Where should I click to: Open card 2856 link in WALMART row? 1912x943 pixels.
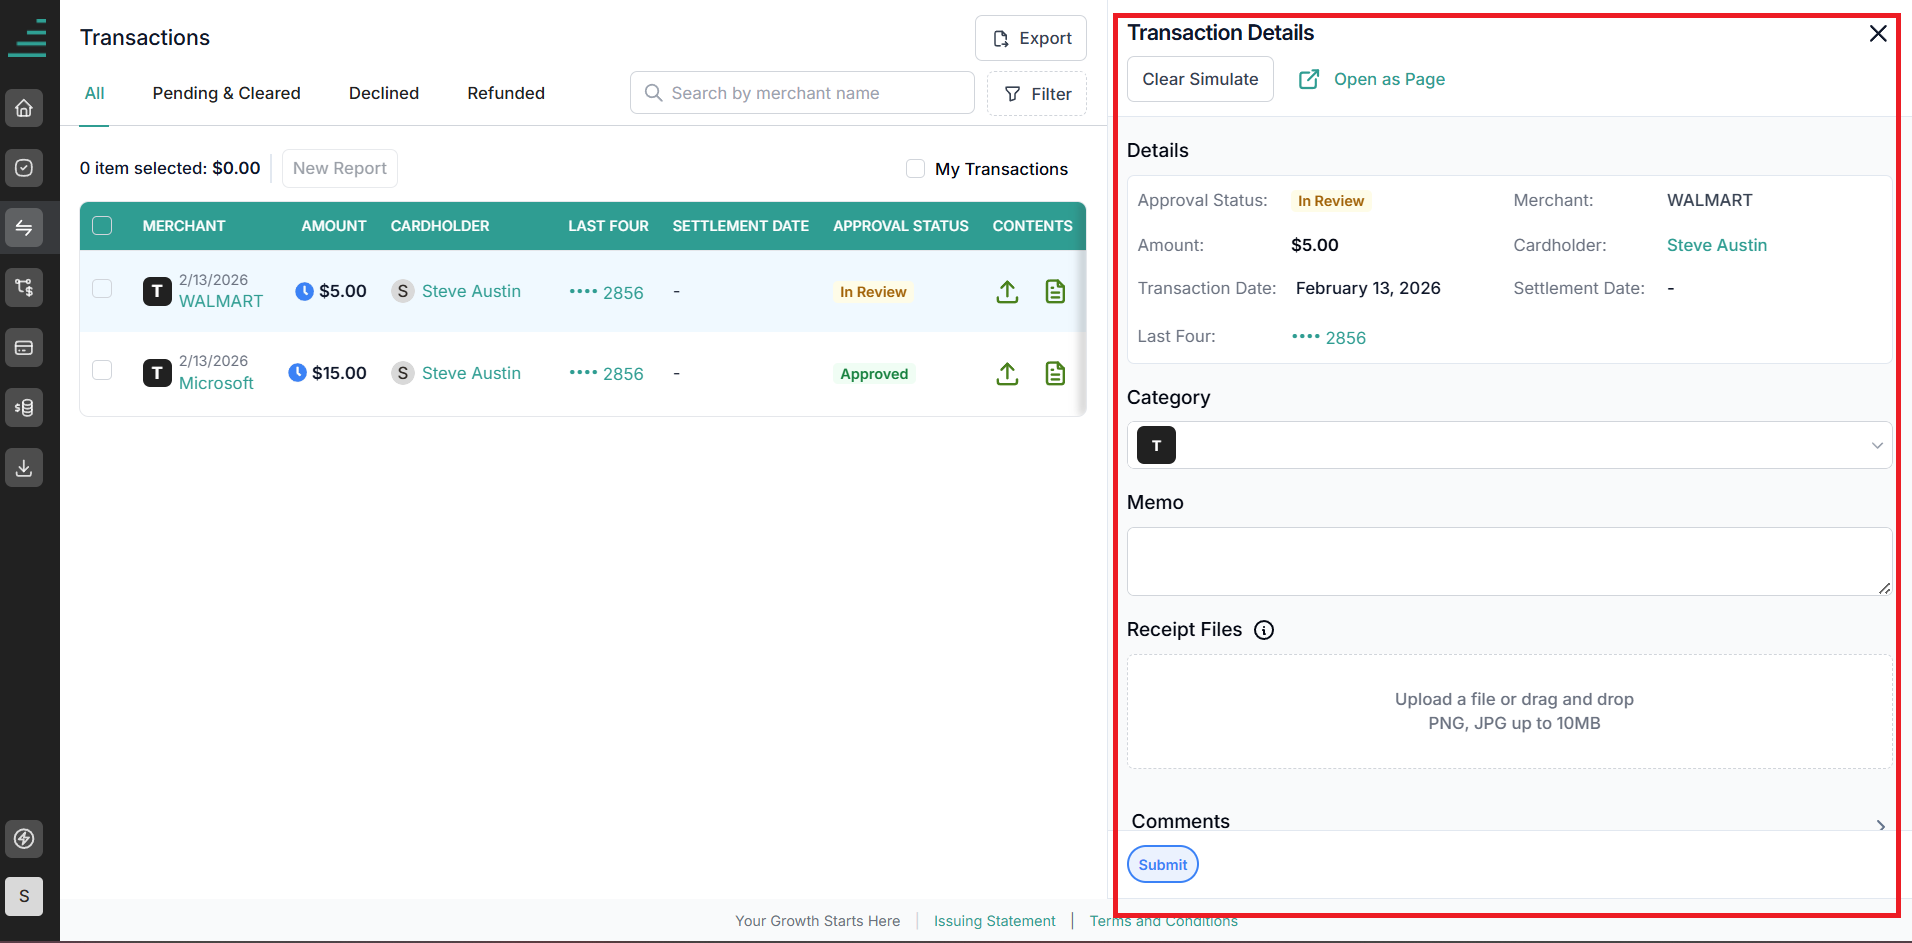(606, 293)
